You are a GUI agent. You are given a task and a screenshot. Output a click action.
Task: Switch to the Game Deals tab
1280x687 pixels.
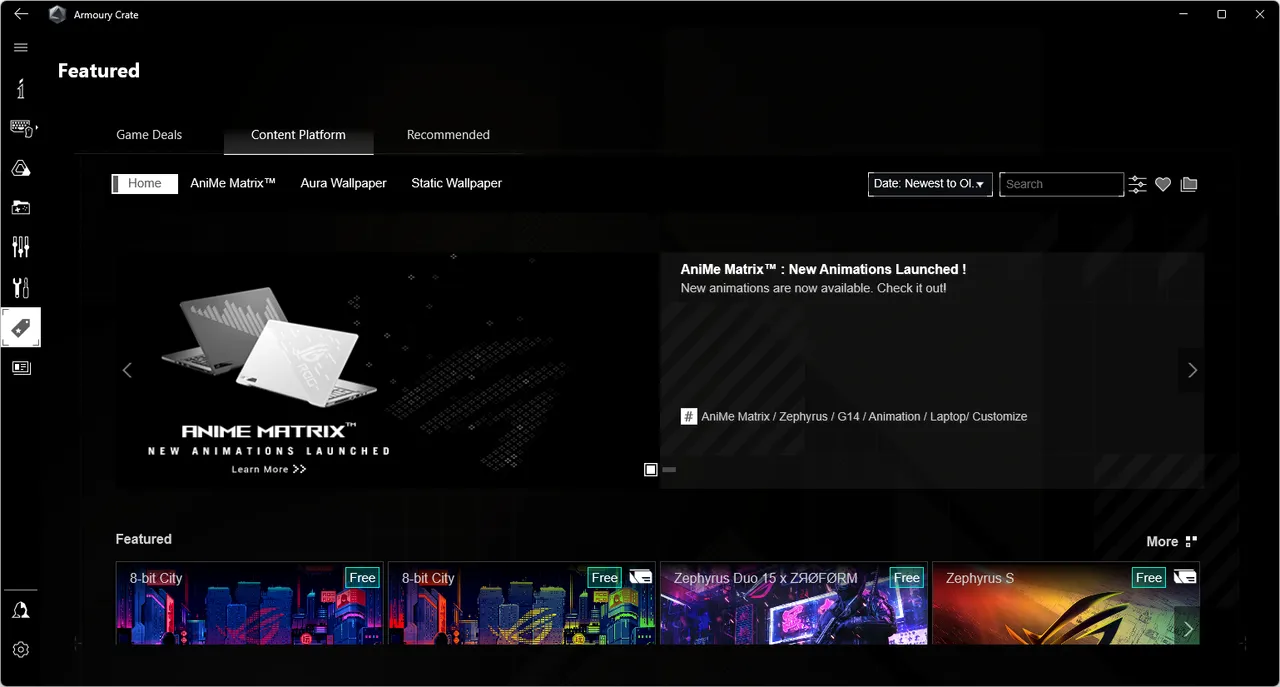149,135
